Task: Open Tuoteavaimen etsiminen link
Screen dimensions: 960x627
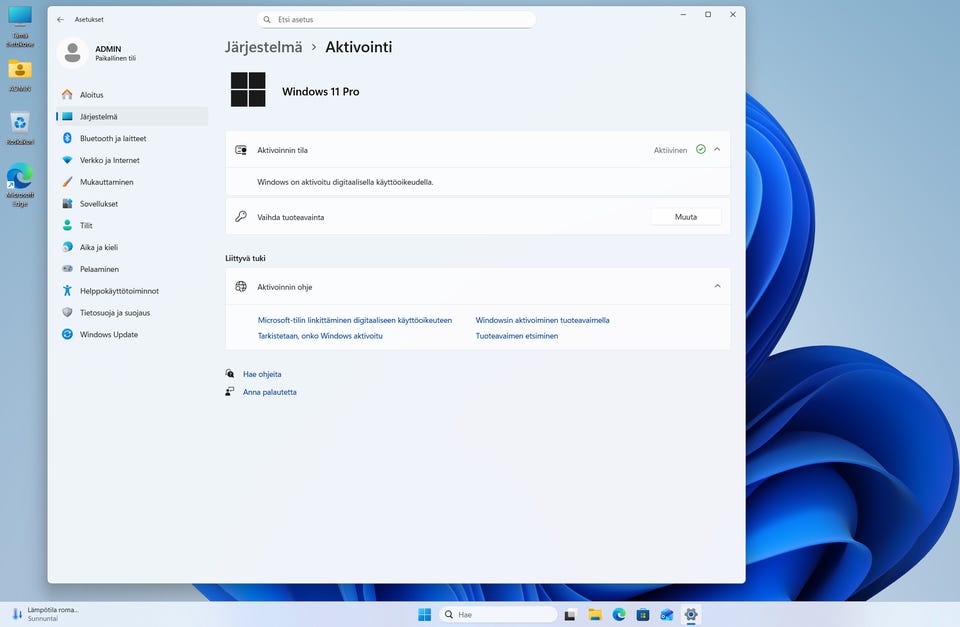Action: [517, 336]
